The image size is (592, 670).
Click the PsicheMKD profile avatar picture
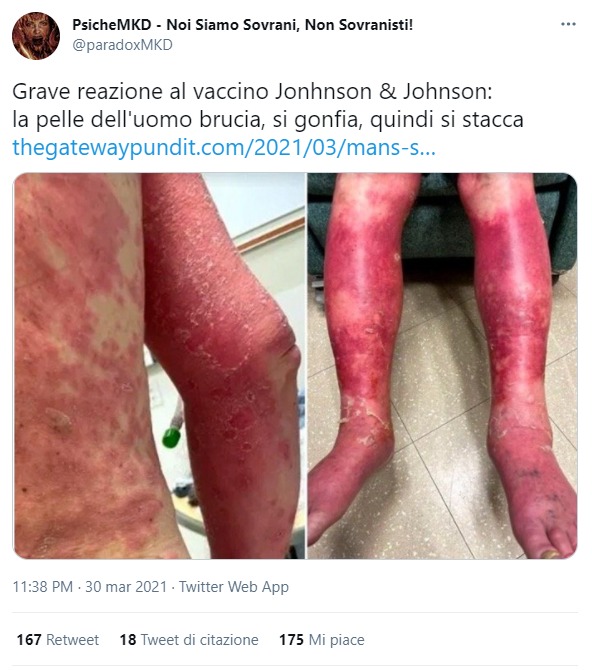36,35
